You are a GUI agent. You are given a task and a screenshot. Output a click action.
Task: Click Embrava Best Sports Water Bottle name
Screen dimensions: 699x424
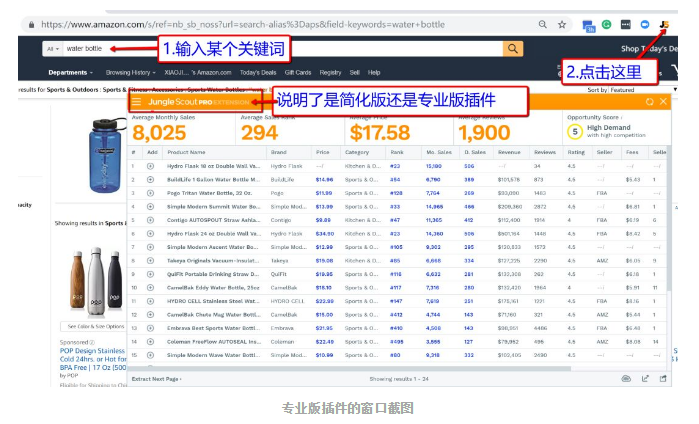click(214, 328)
